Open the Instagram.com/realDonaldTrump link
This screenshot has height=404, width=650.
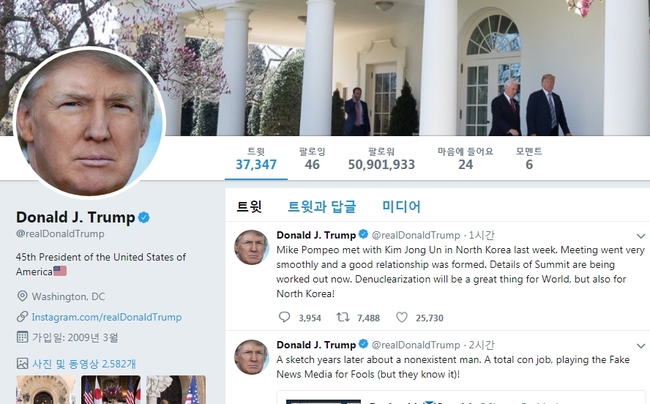pyautogui.click(x=107, y=317)
